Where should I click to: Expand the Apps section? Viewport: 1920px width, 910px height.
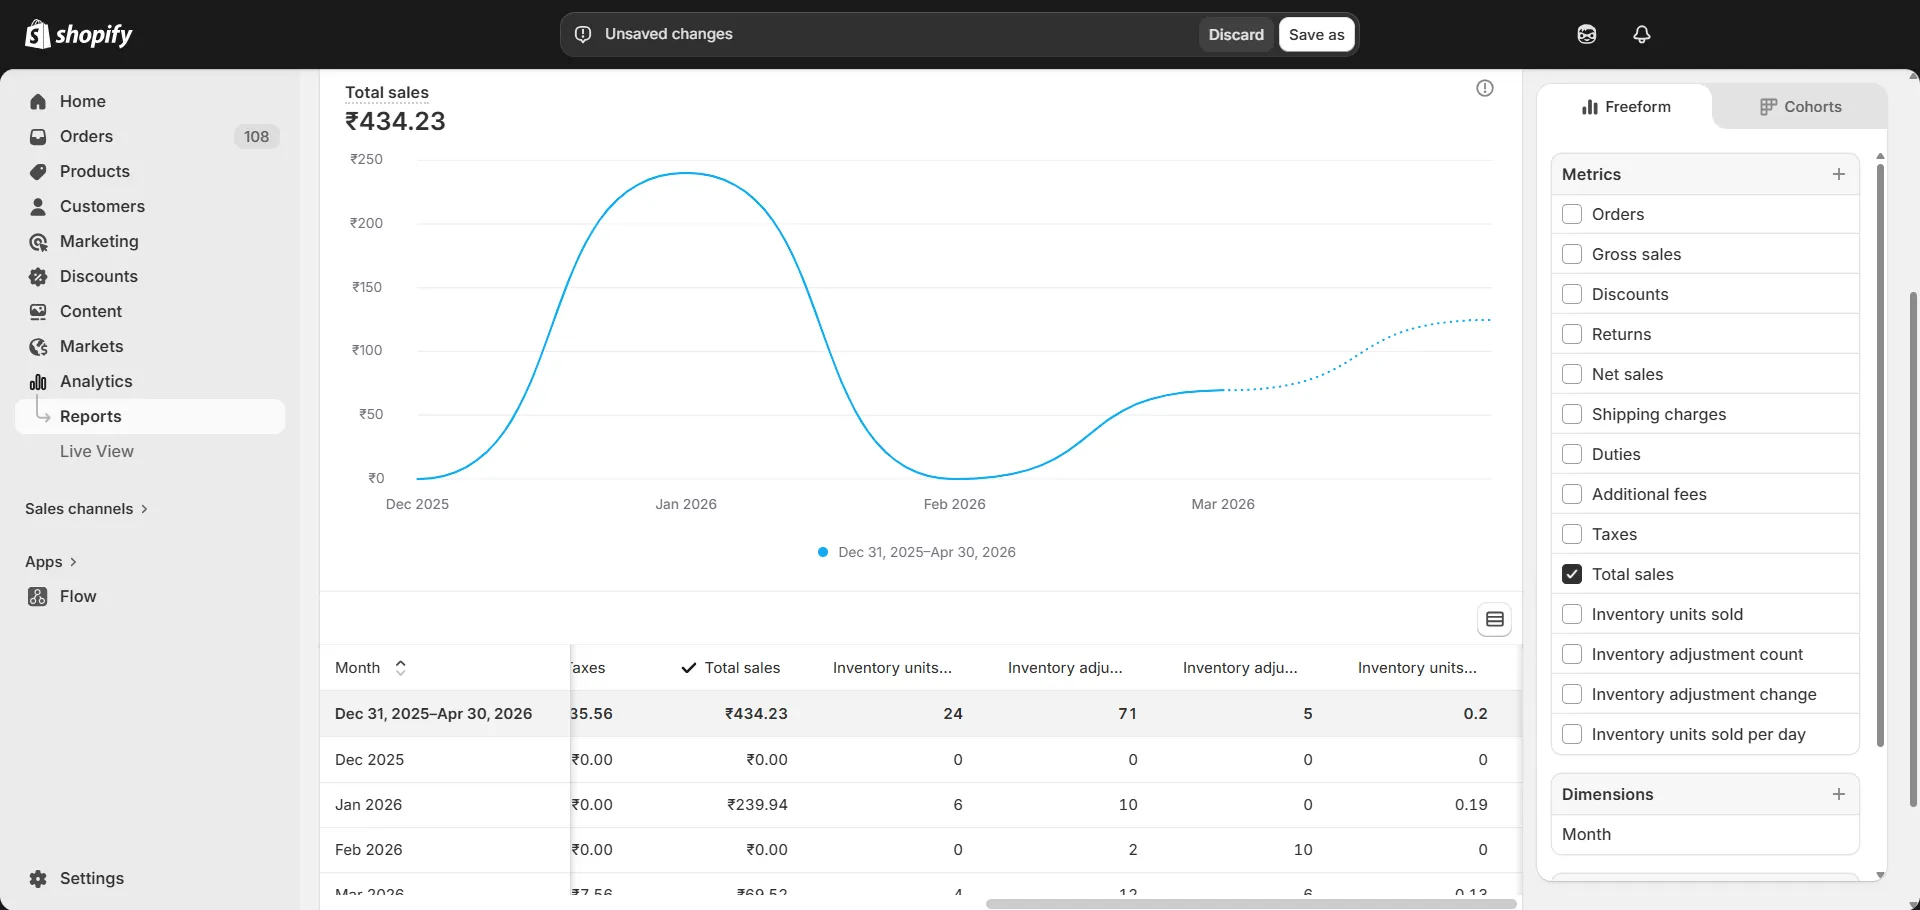pos(51,562)
